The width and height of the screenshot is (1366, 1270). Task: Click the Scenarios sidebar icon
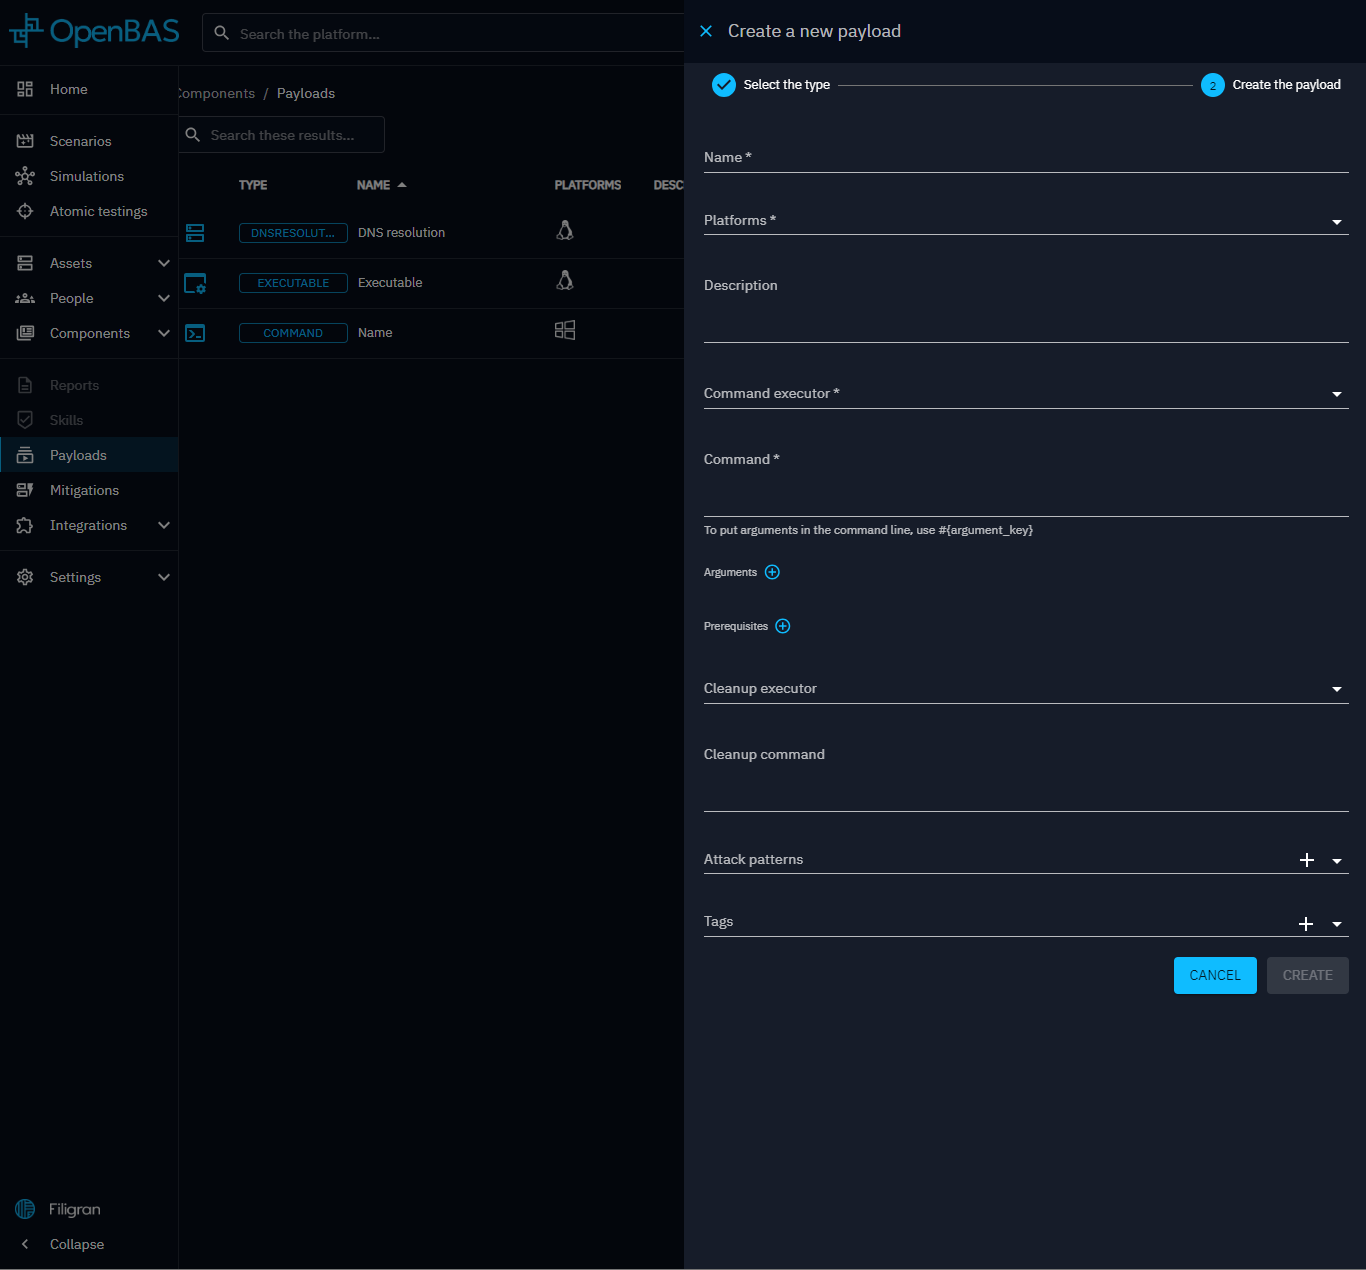pos(25,141)
